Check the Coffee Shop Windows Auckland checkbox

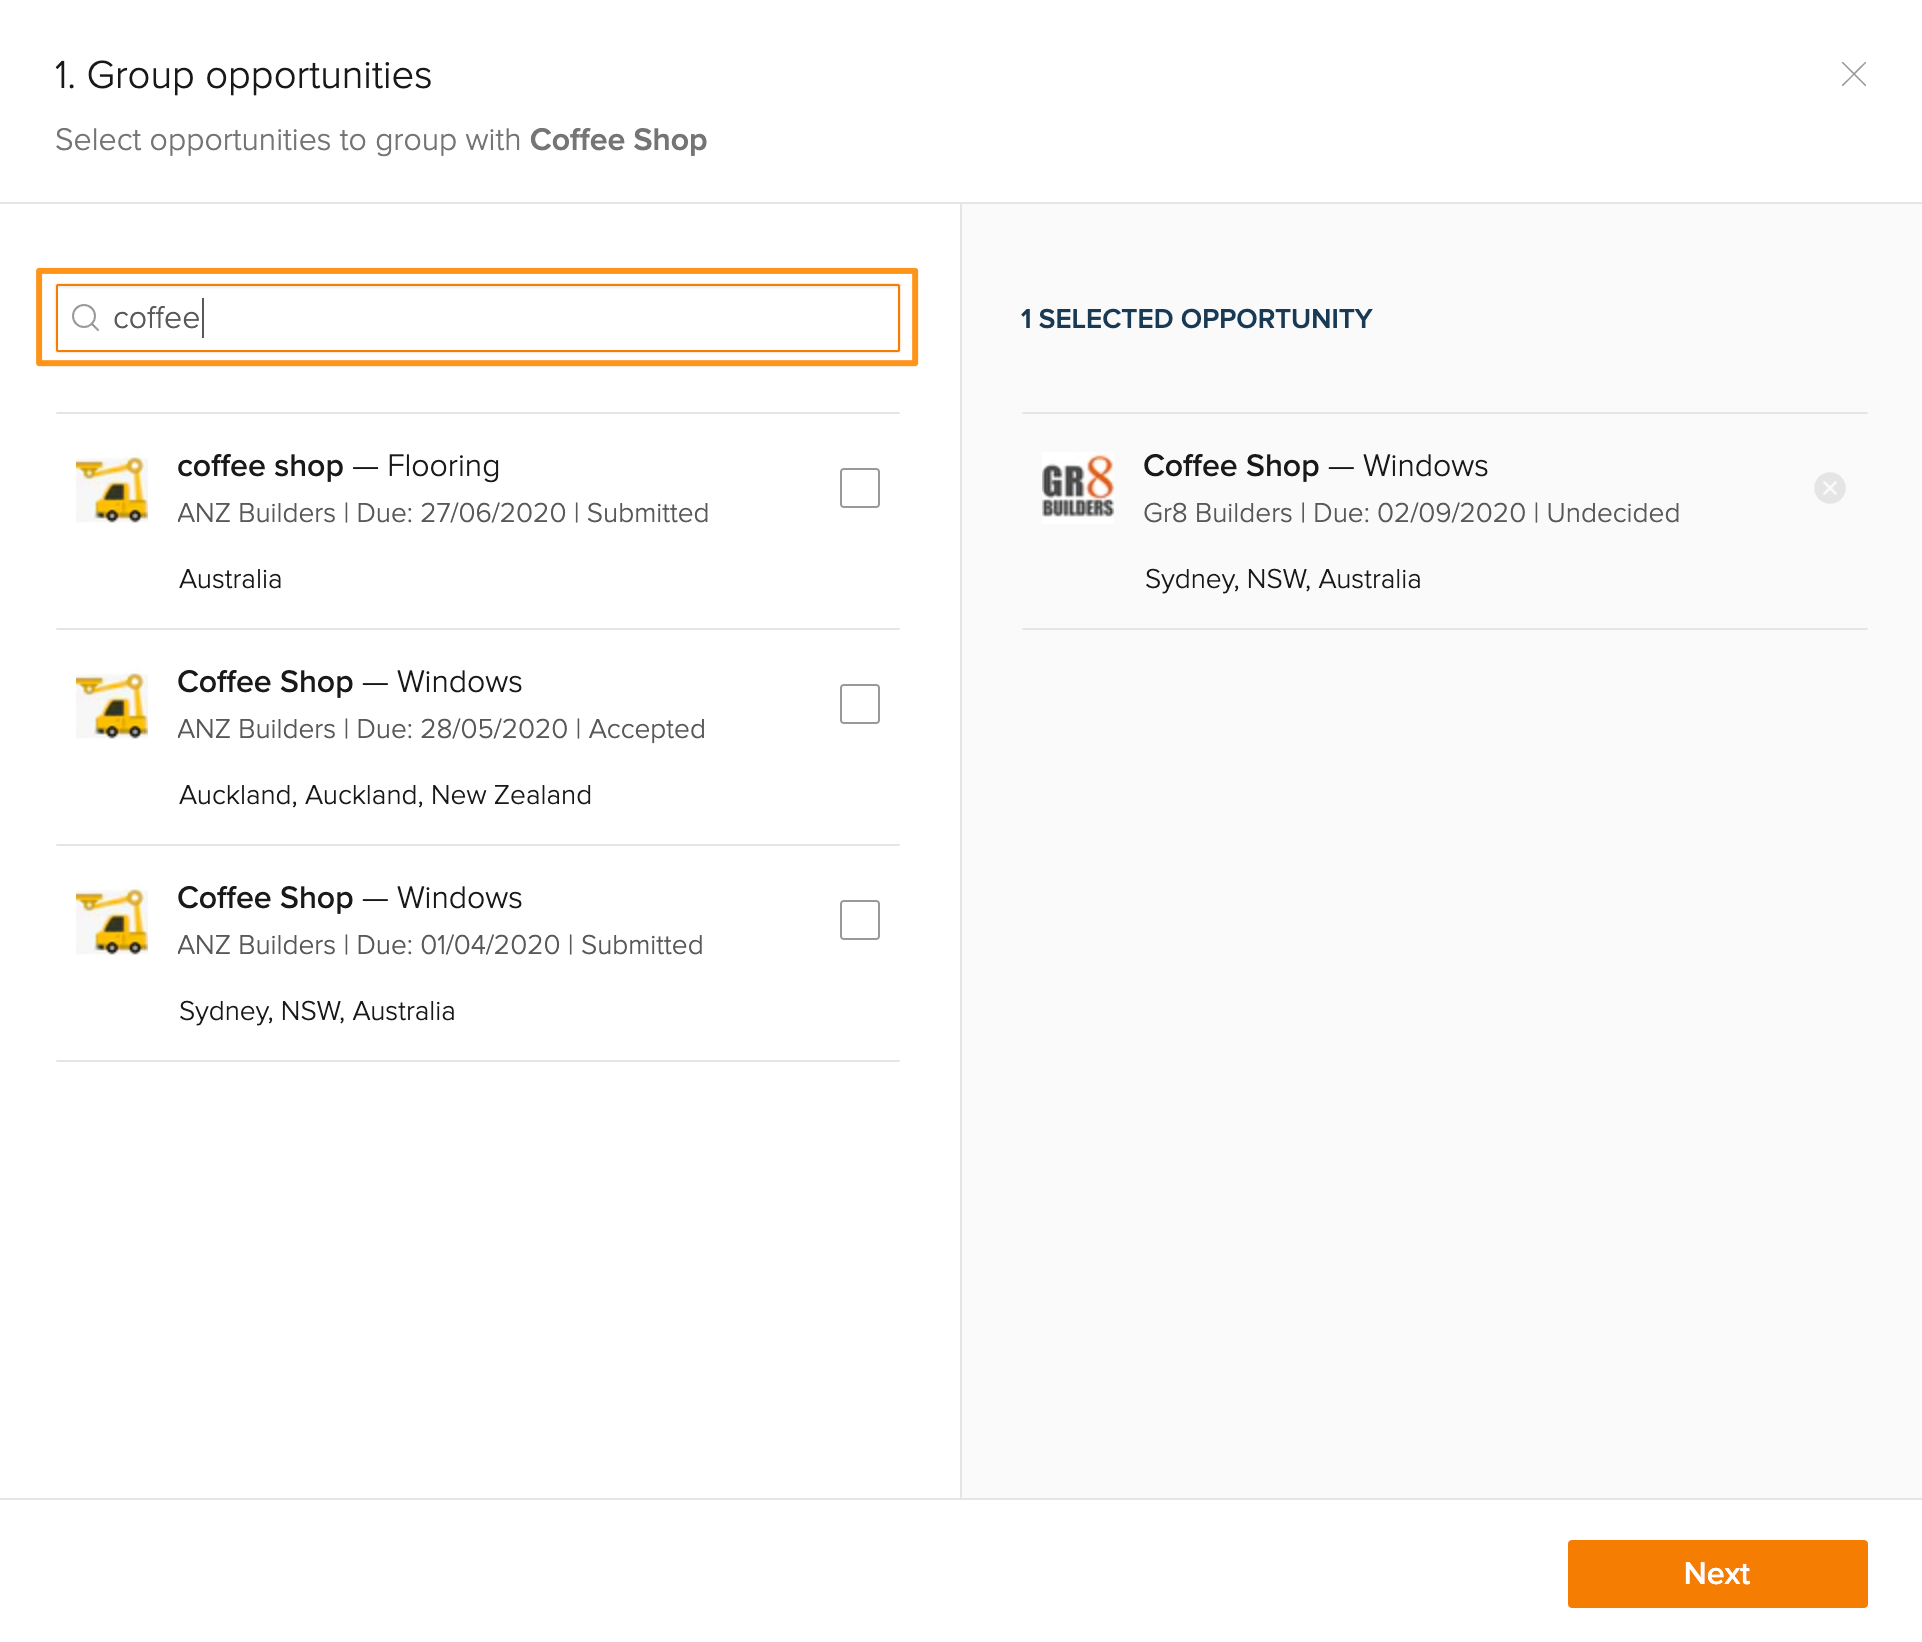(860, 704)
